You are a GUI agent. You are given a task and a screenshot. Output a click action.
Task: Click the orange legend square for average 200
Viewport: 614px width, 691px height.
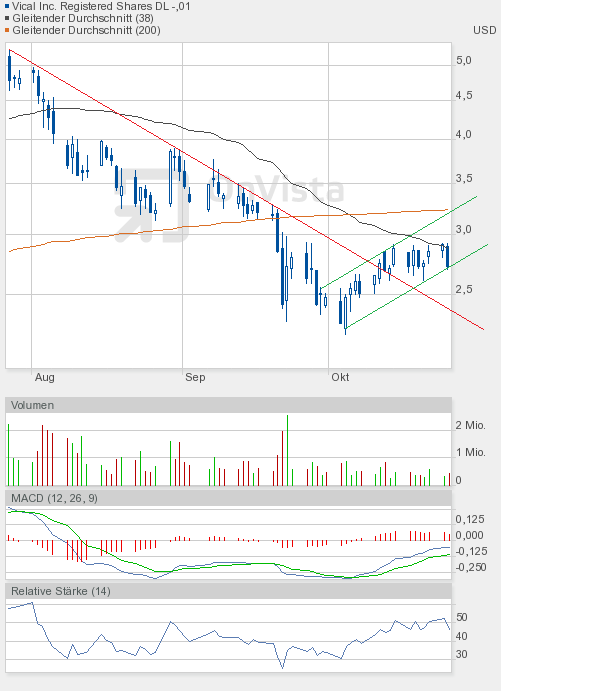[7, 30]
